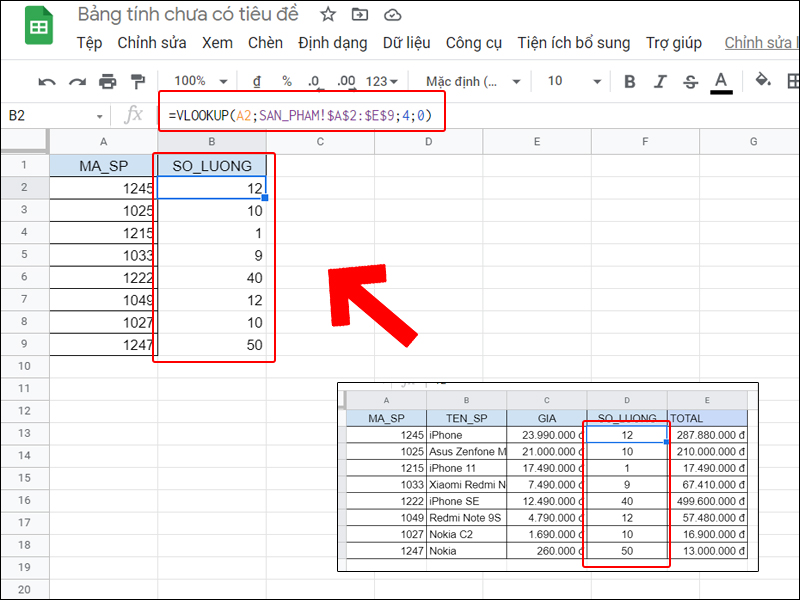This screenshot has height=600, width=800.
Task: Click the Undo arrow icon
Action: [x=47, y=81]
